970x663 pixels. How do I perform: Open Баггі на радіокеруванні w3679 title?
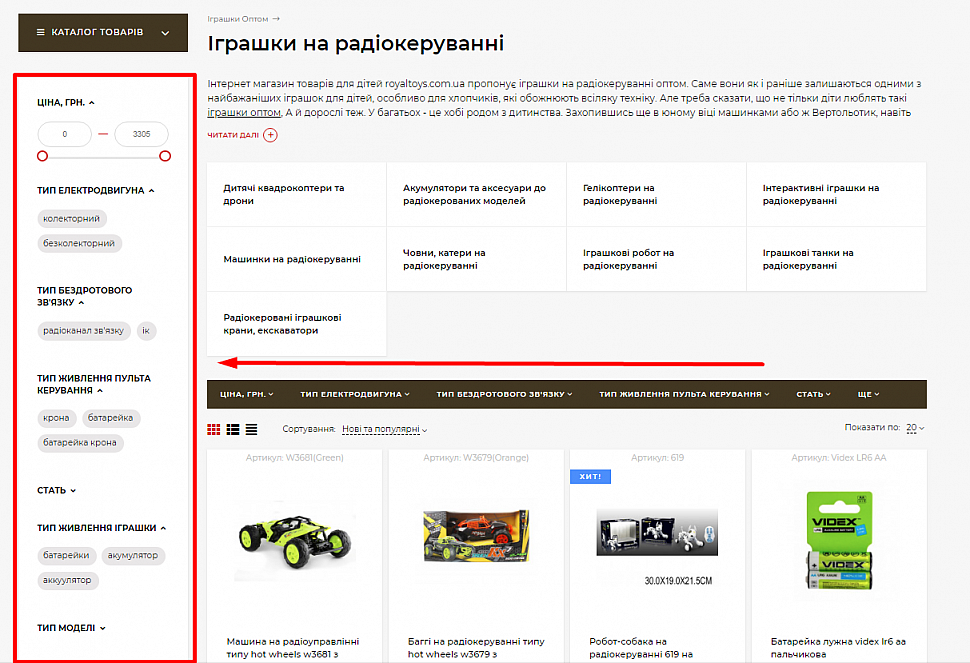coord(476,648)
